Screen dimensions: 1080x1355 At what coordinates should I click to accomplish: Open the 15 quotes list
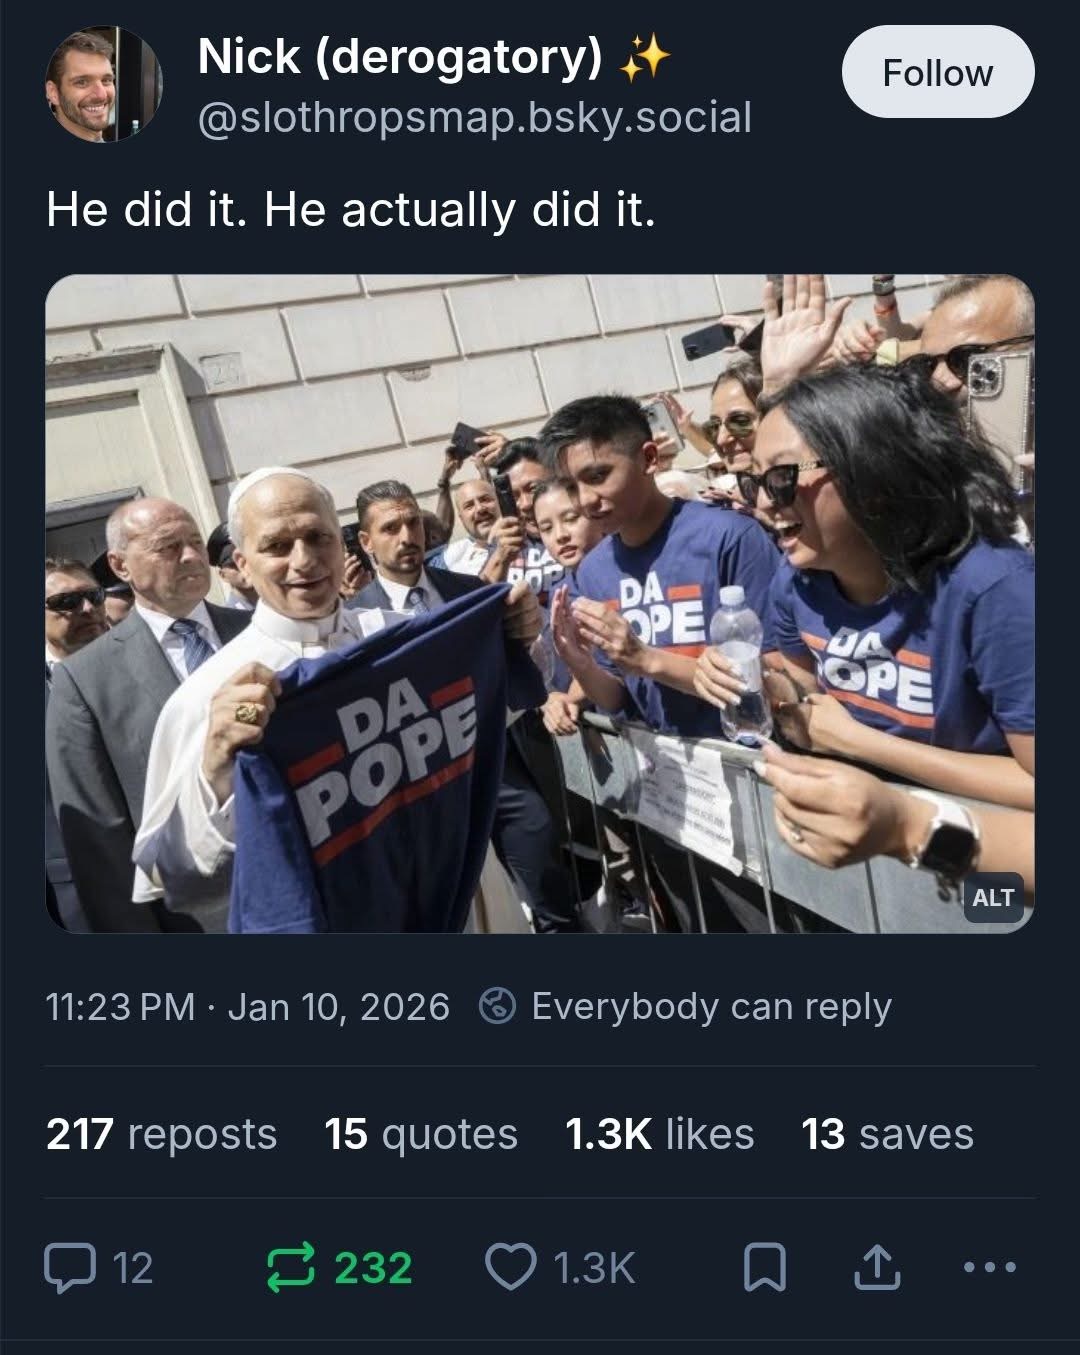421,1134
